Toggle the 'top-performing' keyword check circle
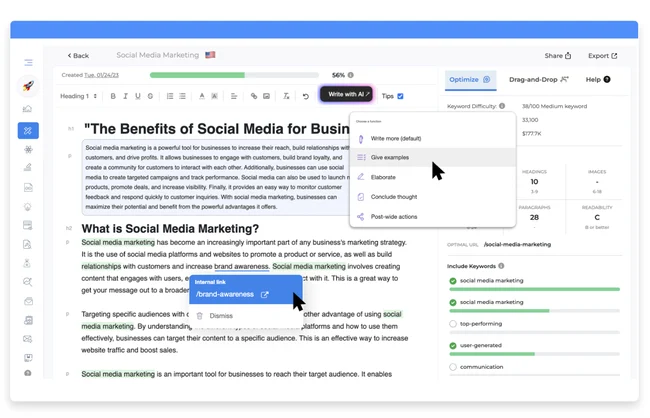This screenshot has width=650, height=418. click(453, 324)
